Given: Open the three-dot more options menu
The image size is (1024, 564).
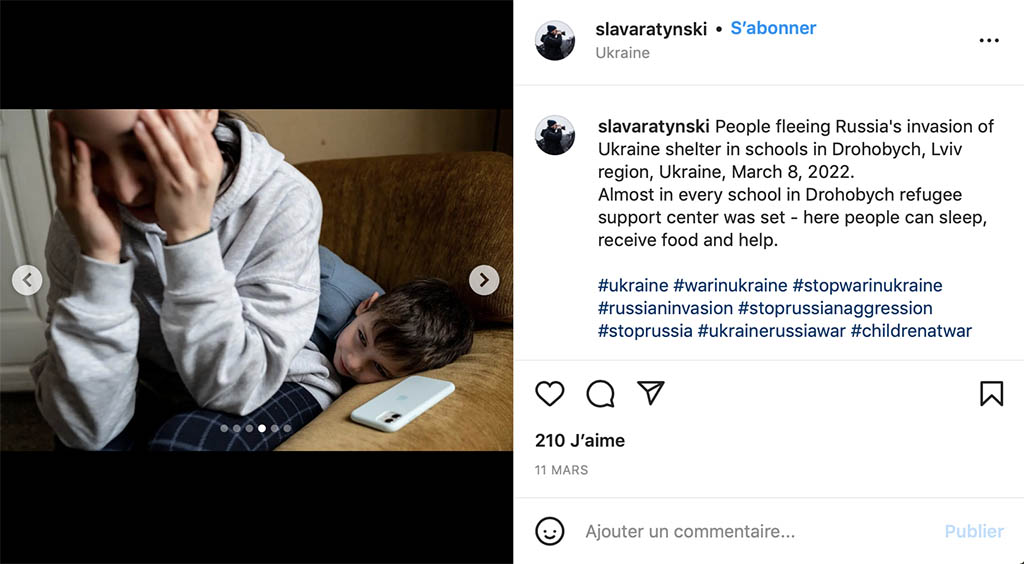Looking at the screenshot, I should [x=989, y=40].
